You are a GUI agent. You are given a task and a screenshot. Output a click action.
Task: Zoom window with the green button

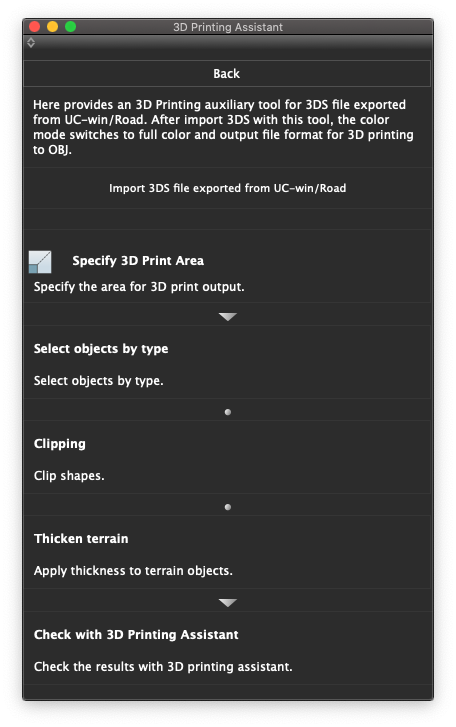70,27
